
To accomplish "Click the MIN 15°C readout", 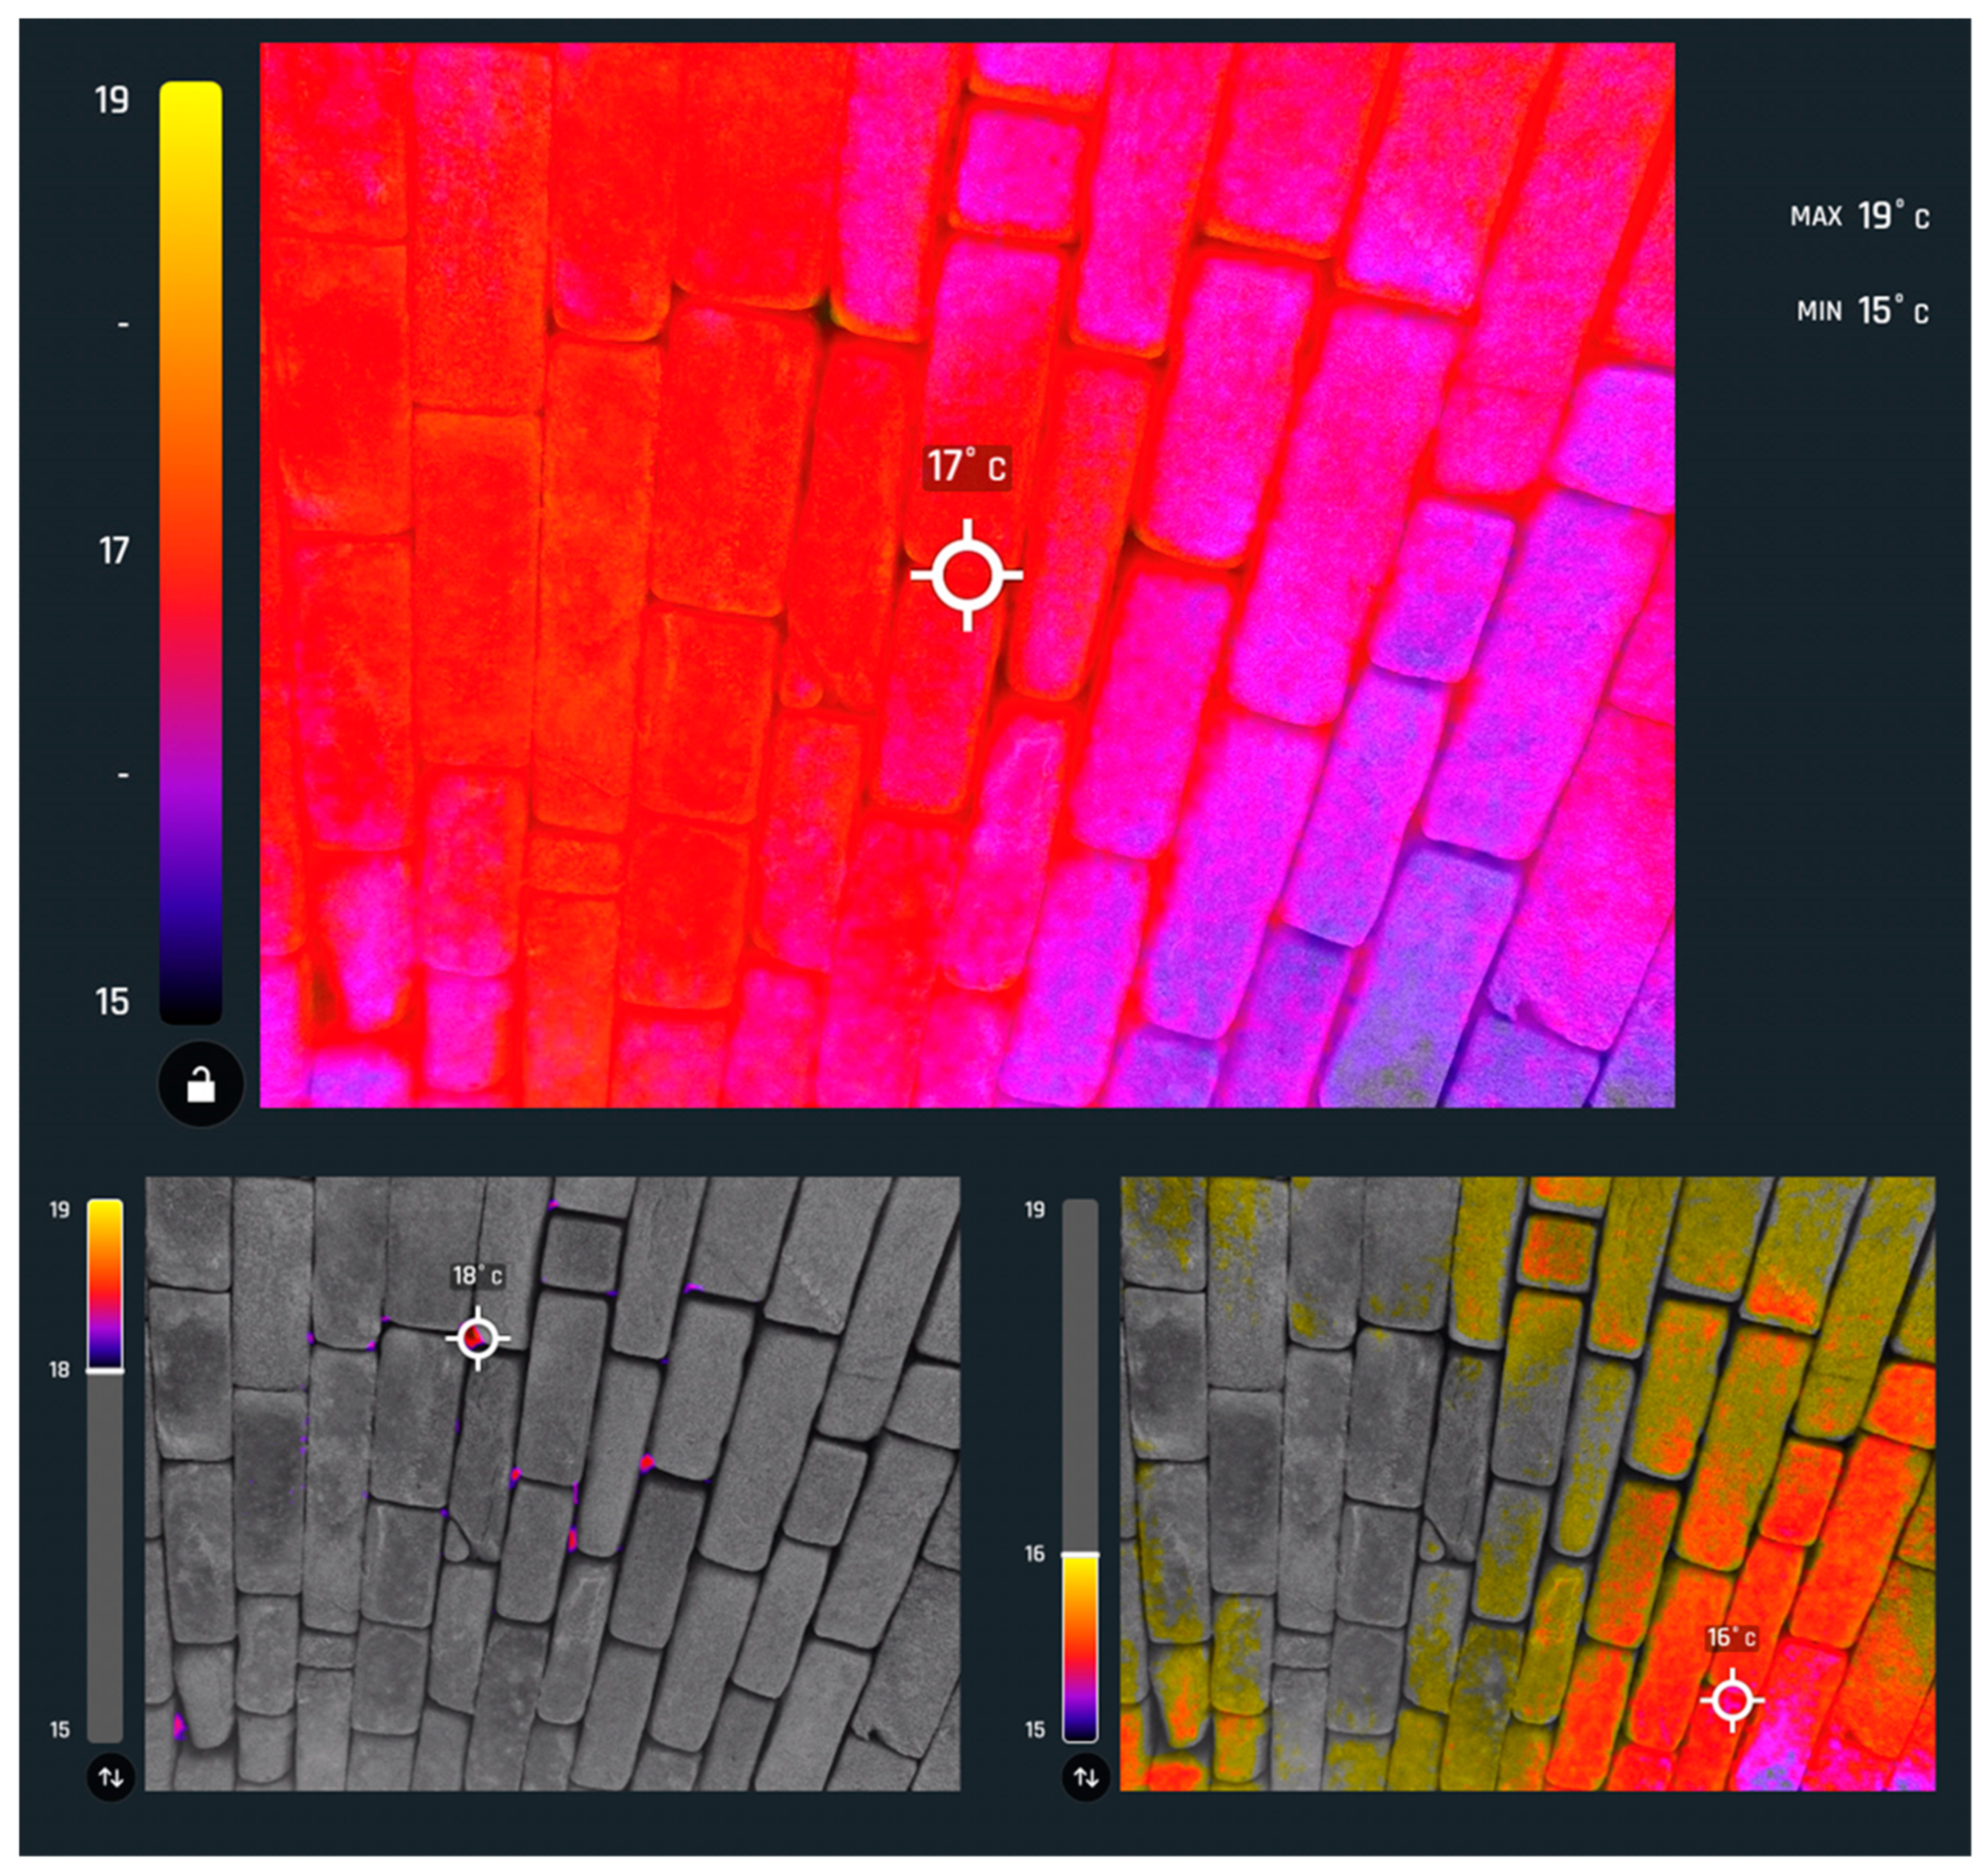I will [x=1862, y=312].
